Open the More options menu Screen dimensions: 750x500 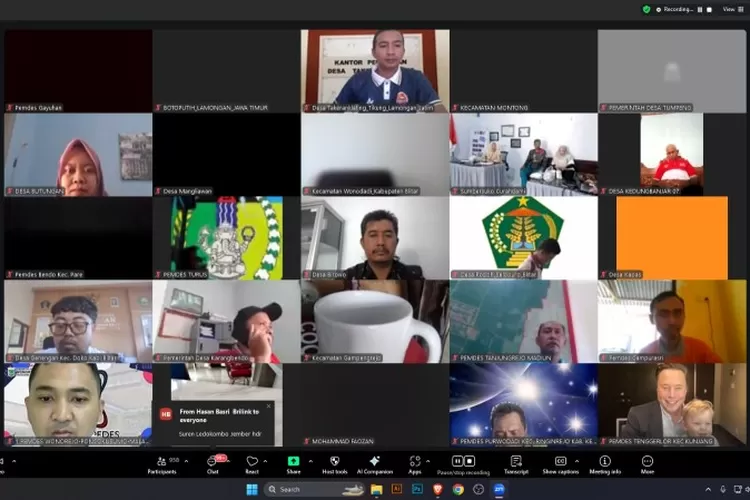click(647, 465)
